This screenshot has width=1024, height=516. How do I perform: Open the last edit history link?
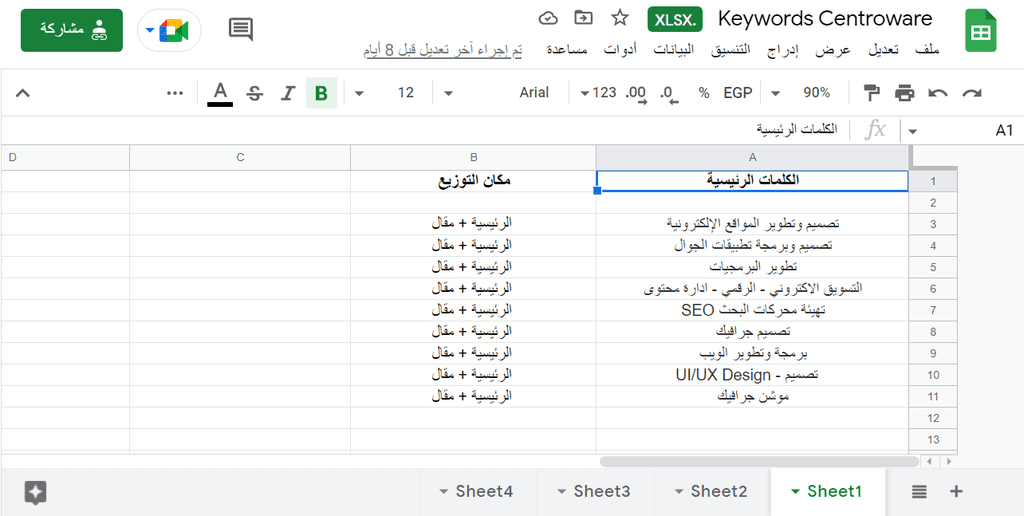(x=443, y=50)
